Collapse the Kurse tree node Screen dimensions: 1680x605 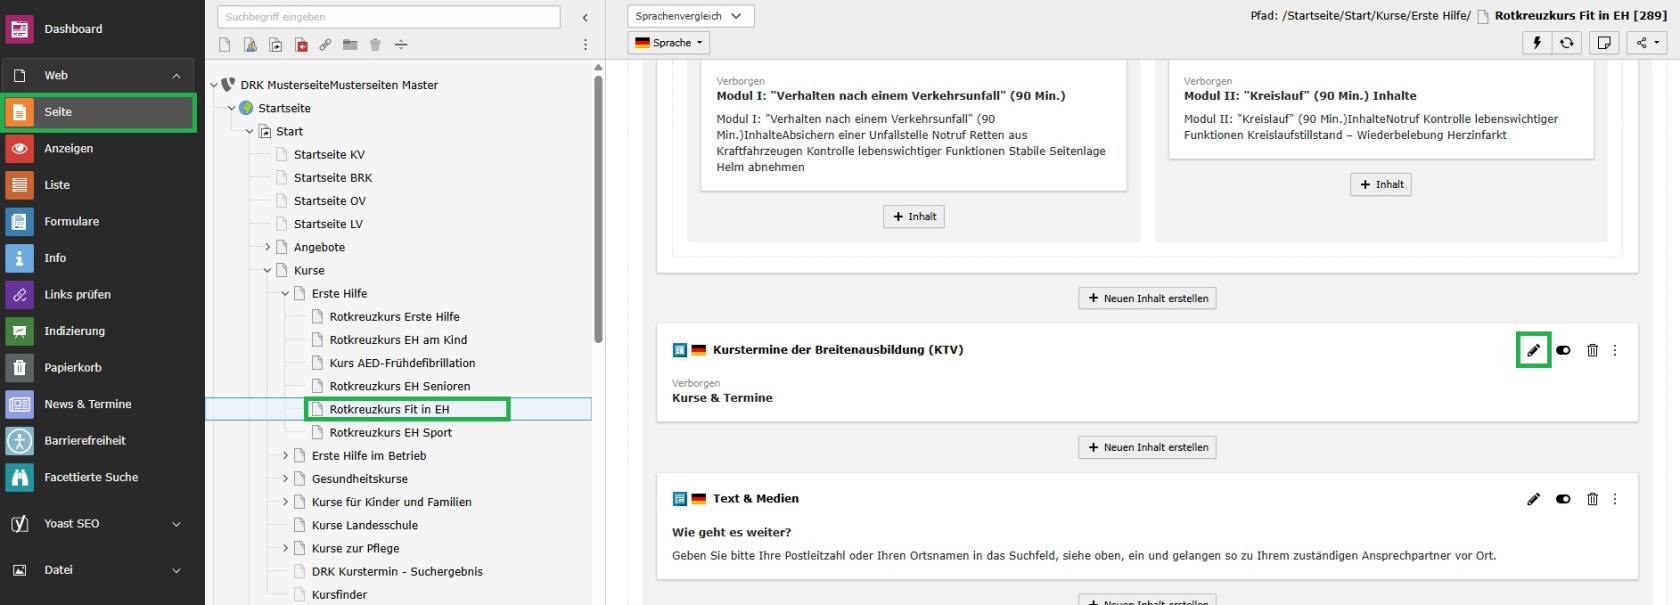(x=267, y=270)
